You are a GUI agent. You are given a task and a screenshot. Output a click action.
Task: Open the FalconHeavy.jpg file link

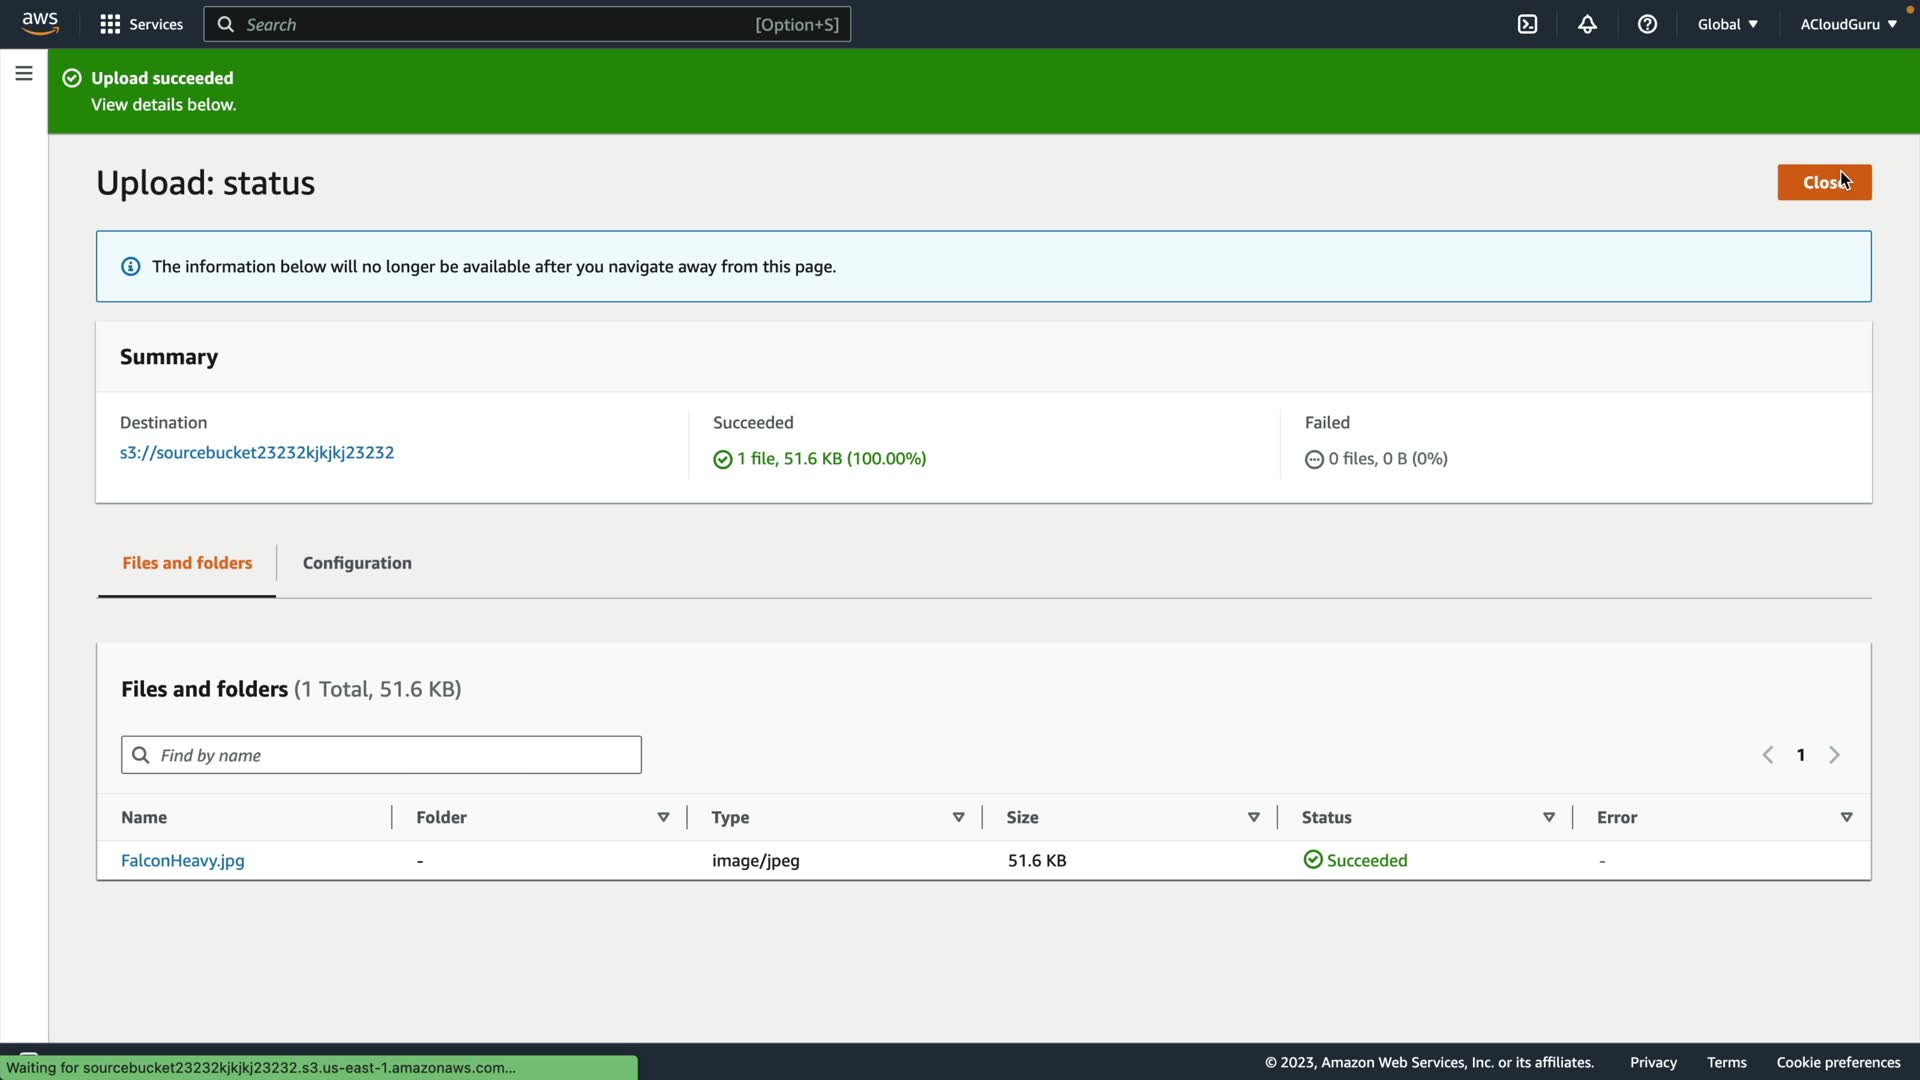[183, 860]
